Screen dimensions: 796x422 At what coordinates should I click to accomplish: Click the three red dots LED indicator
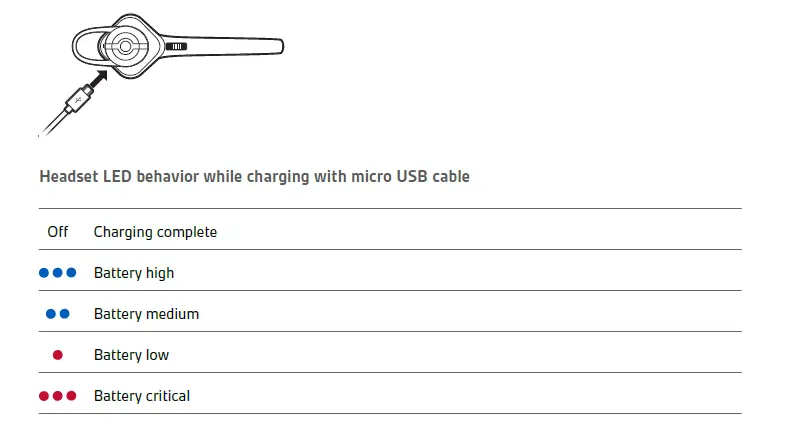58,396
